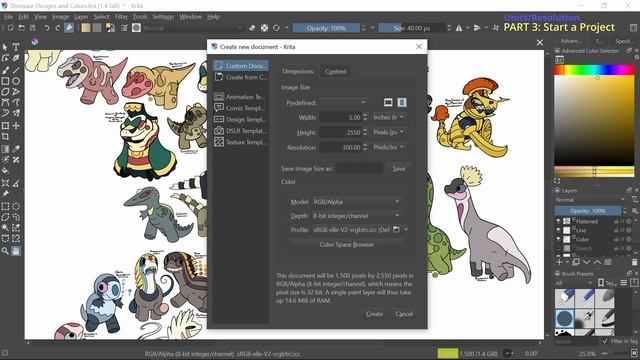Select the Freehand Brush tool
This screenshot has height=360, width=640.
(x=5, y=70)
